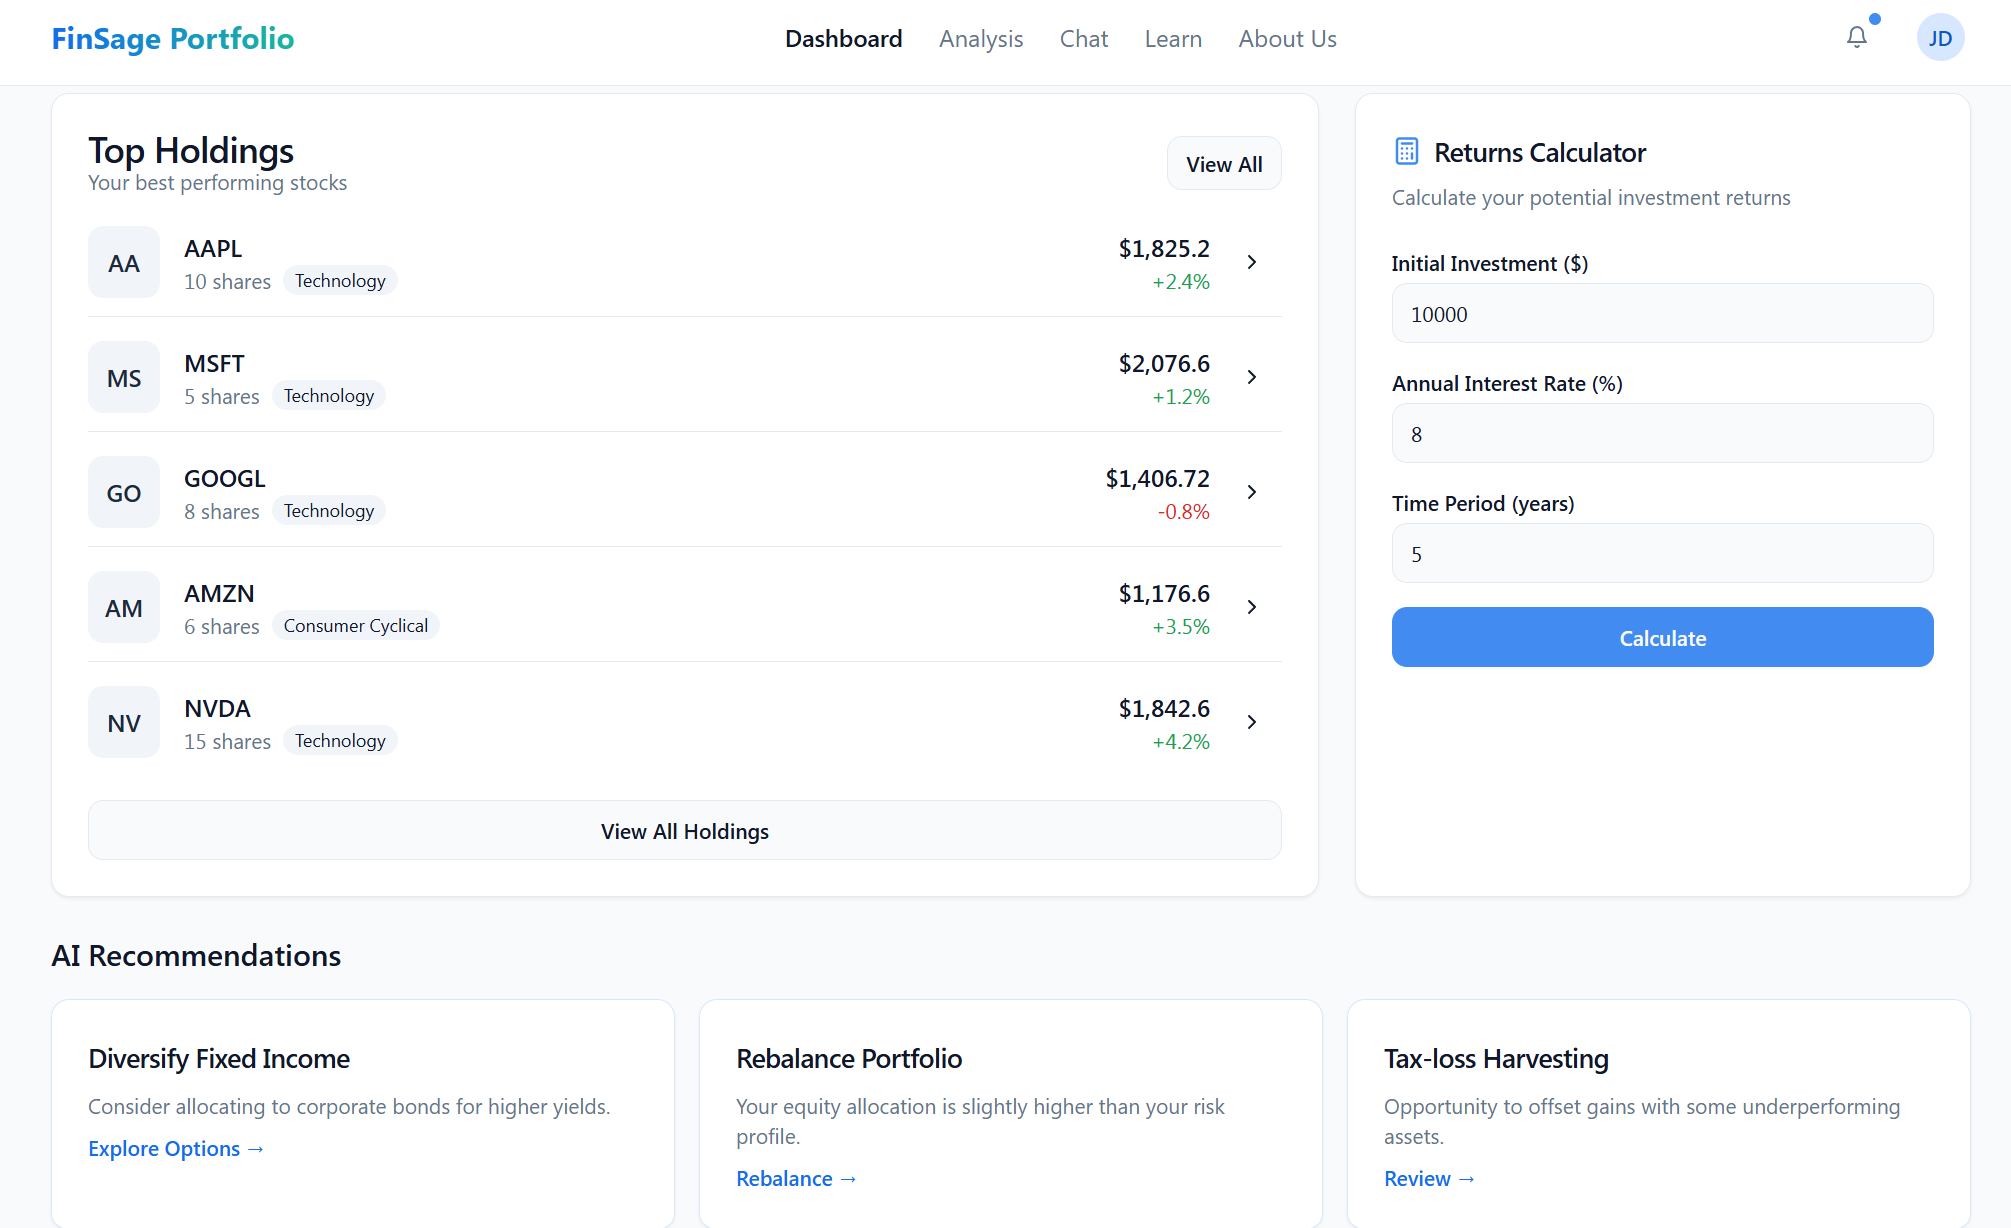Go to the Learn nav tab
Viewport: 2011px width, 1228px height.
pos(1172,39)
